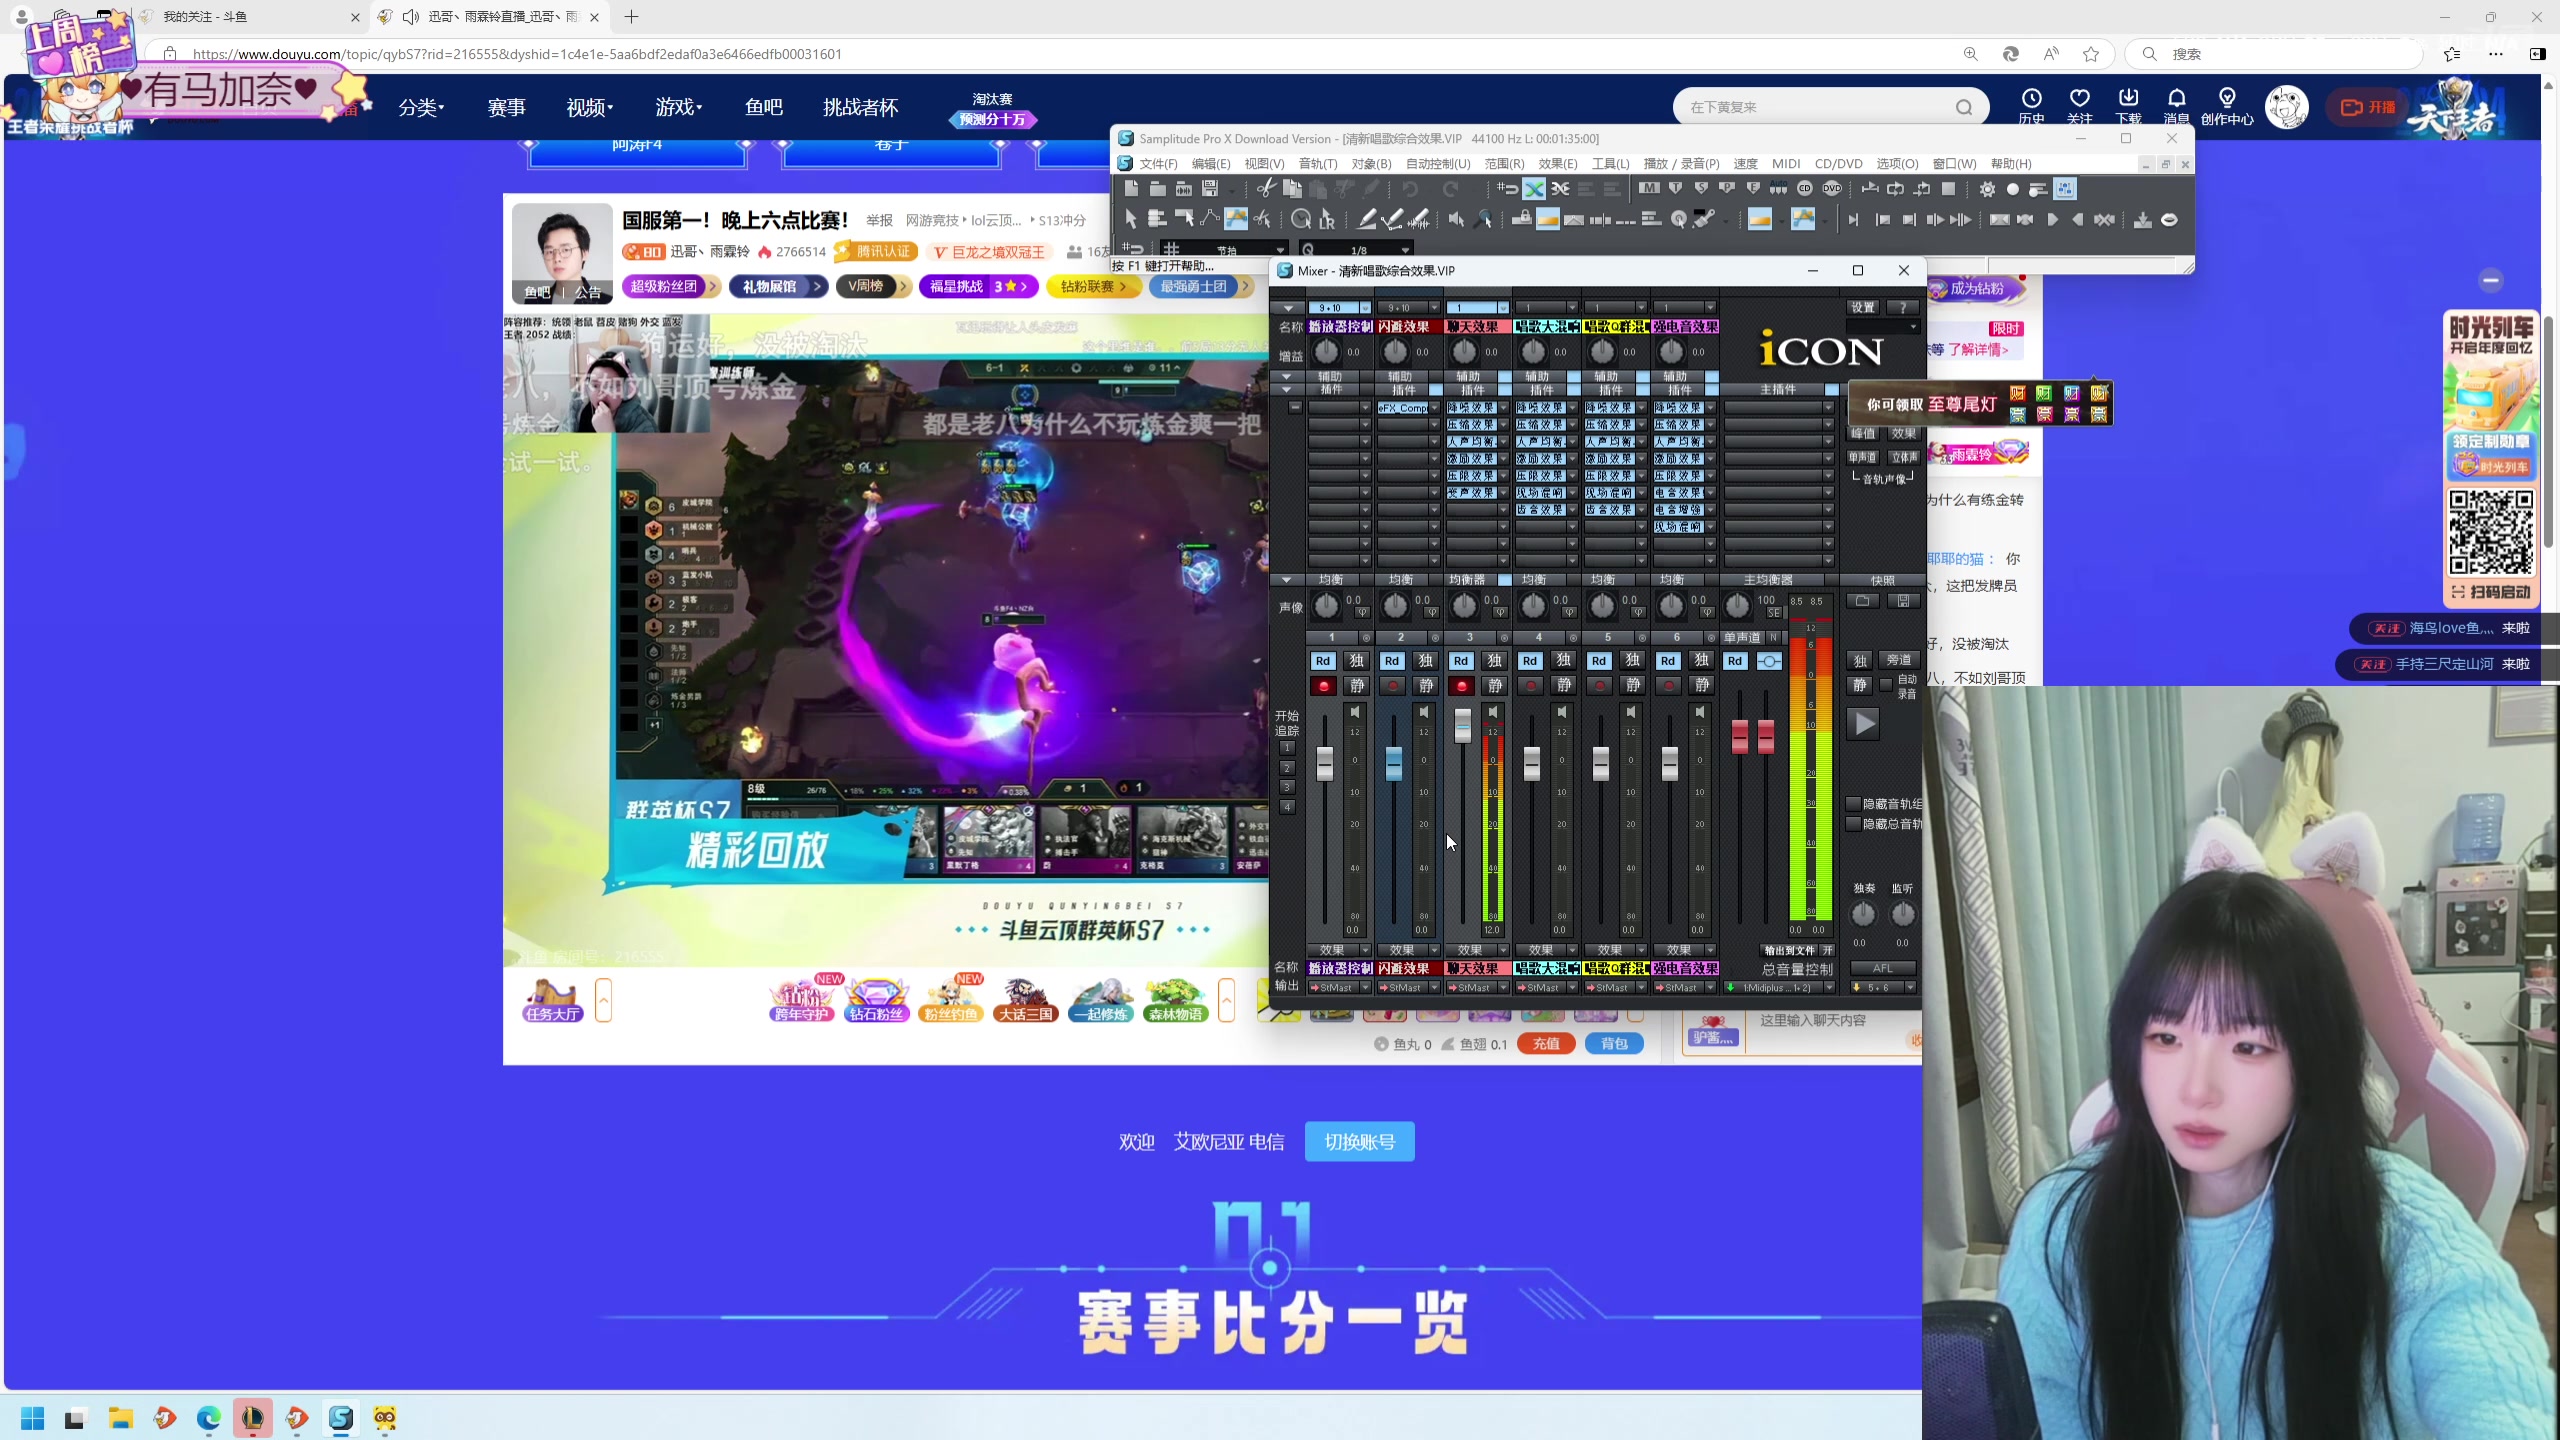Viewport: 2560px width, 1440px height.
Task: Open 鱼吧 in Douyu navigation bar
Action: pos(763,107)
